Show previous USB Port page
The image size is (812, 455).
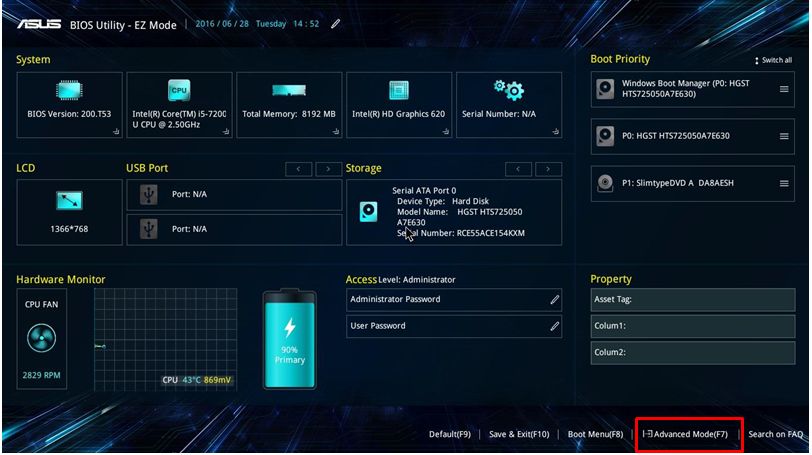tap(299, 169)
